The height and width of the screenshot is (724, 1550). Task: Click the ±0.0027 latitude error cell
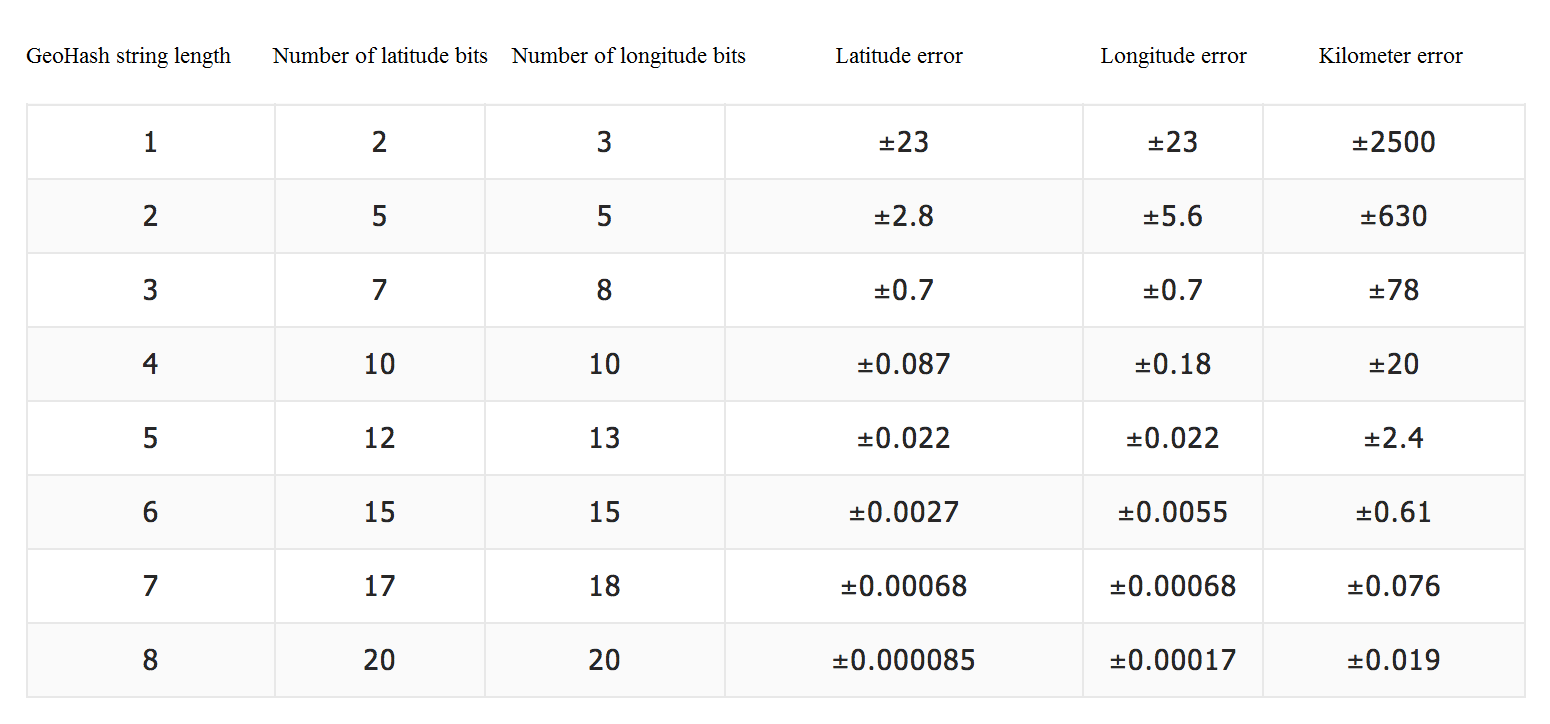904,512
